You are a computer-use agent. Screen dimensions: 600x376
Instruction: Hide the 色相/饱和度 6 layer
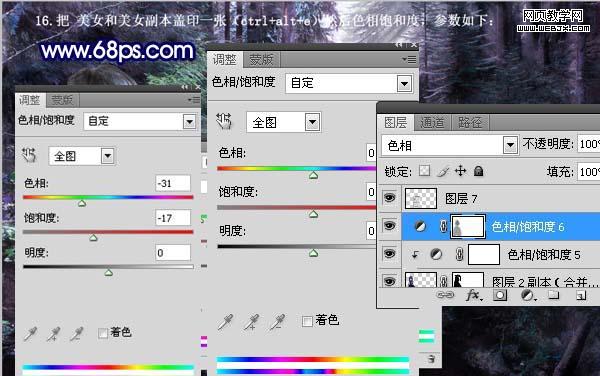coord(390,226)
